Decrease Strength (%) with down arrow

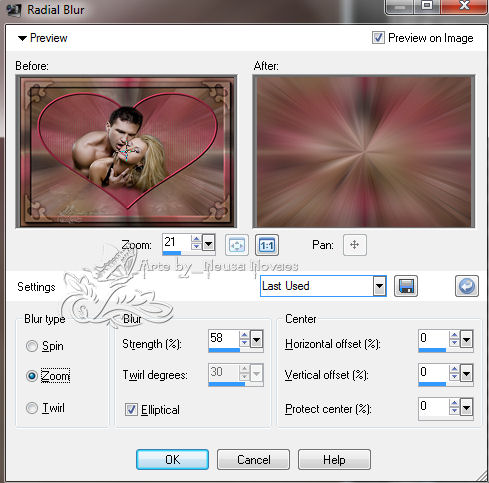244,343
